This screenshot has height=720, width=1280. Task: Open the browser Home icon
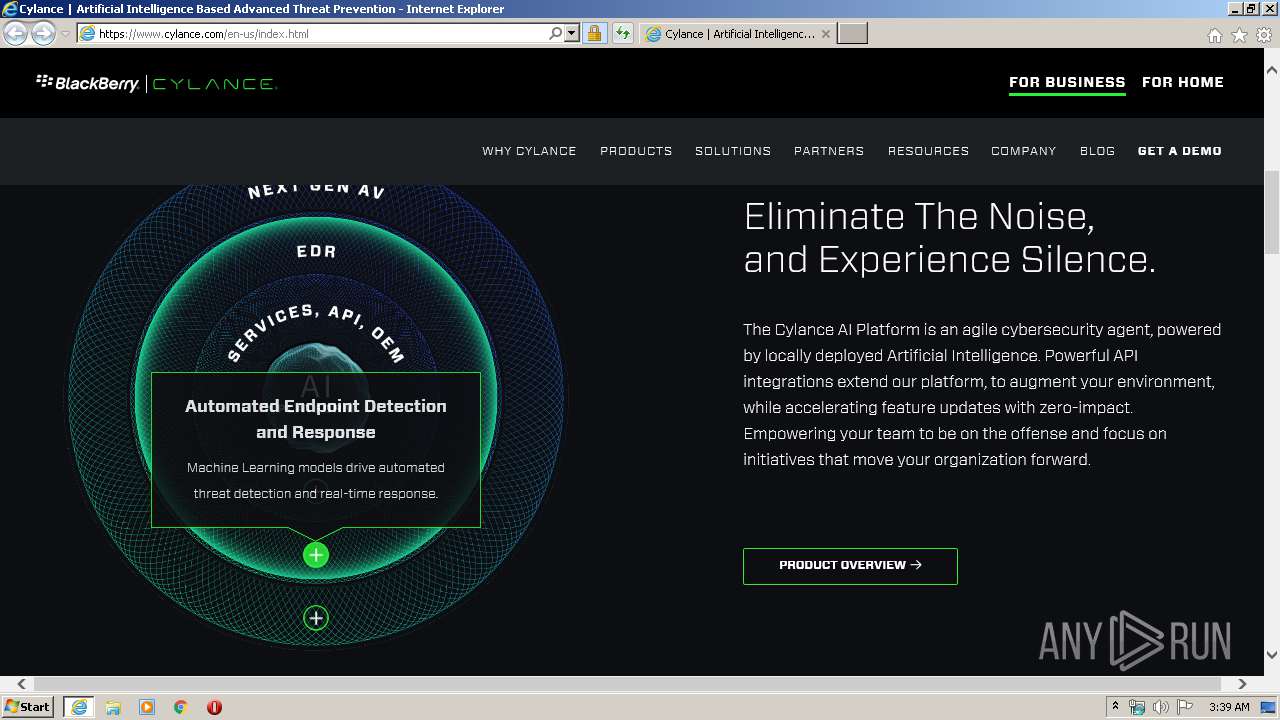1214,35
